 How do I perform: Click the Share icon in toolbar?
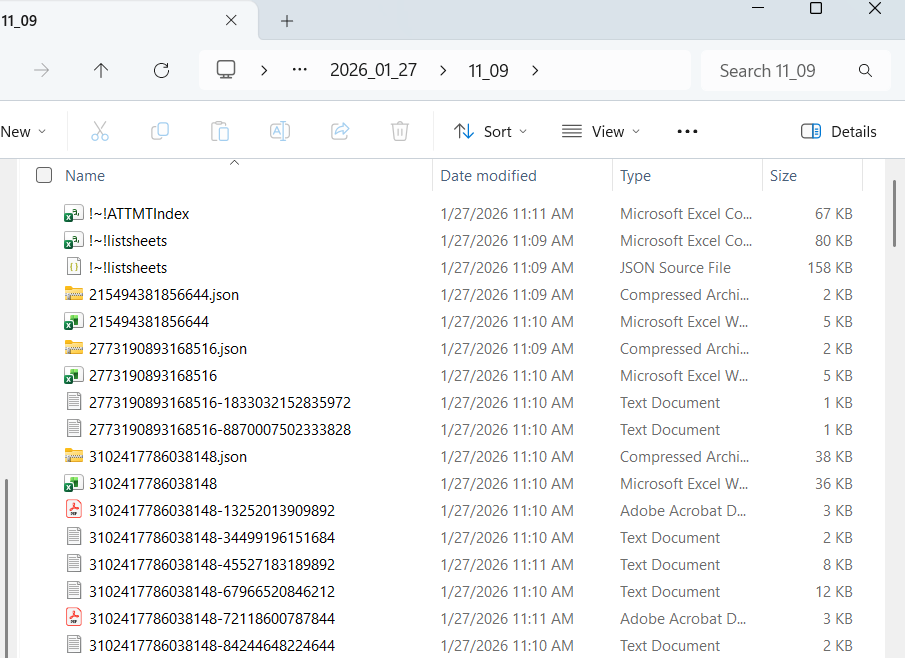click(x=340, y=131)
